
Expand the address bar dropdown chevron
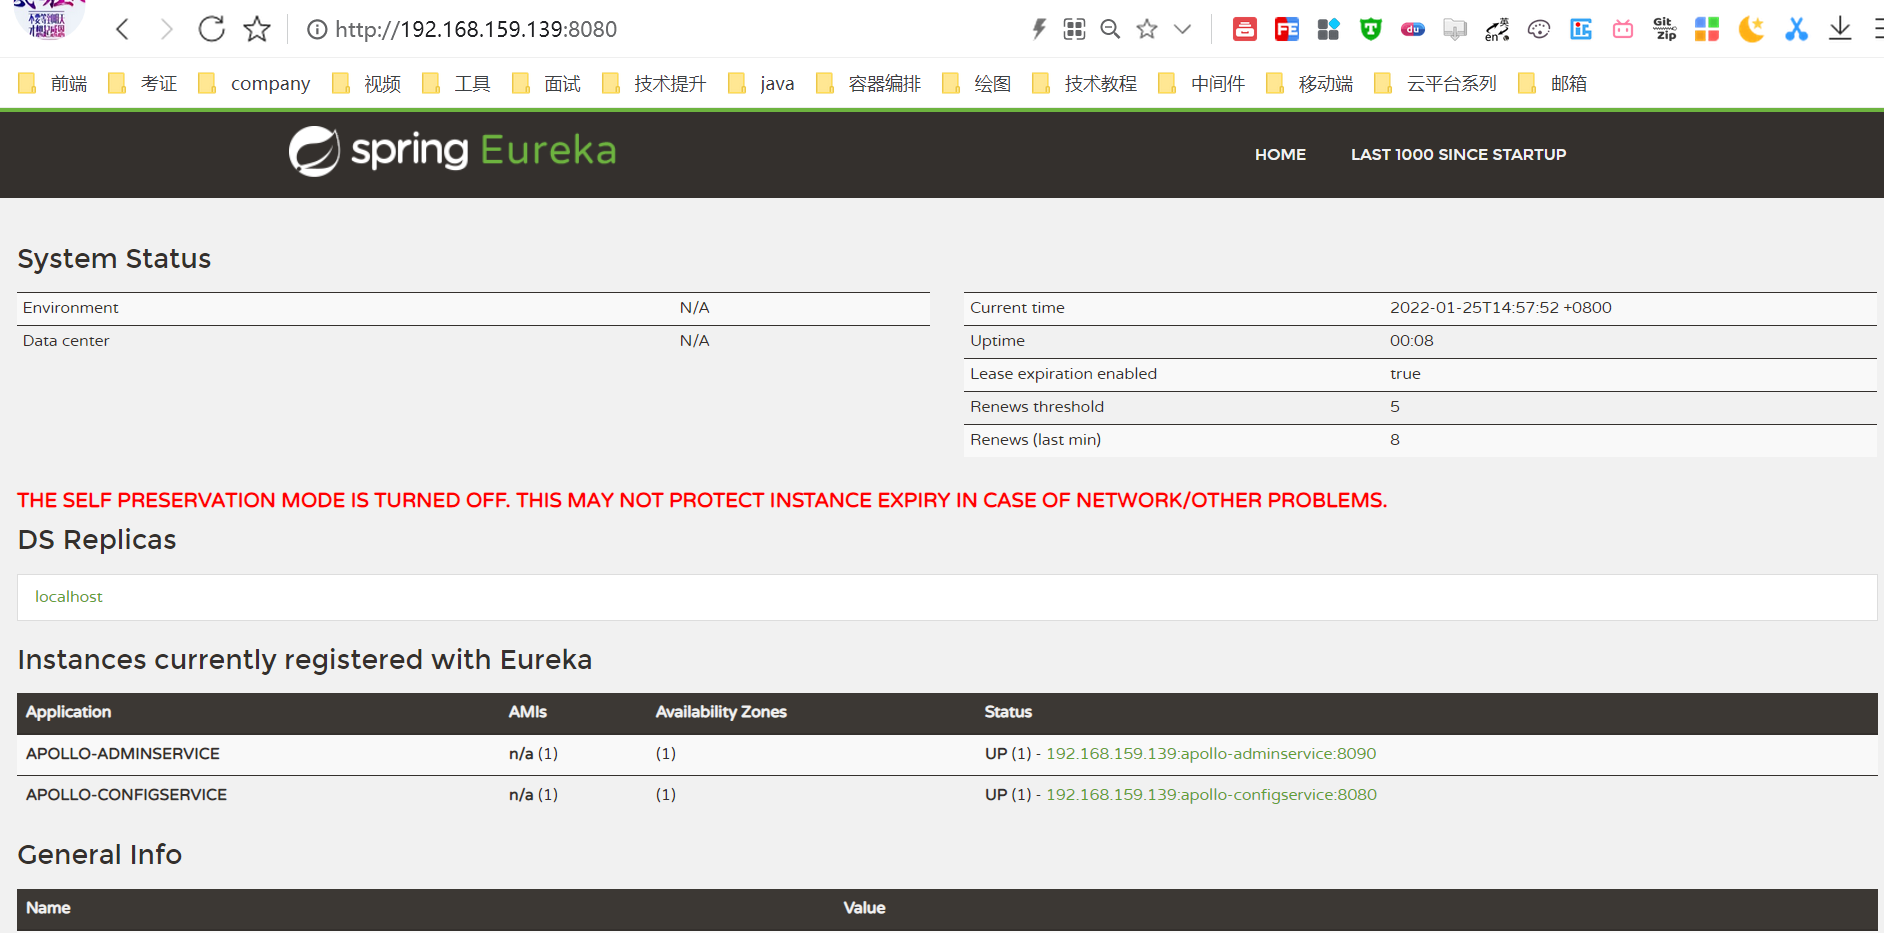[x=1183, y=29]
